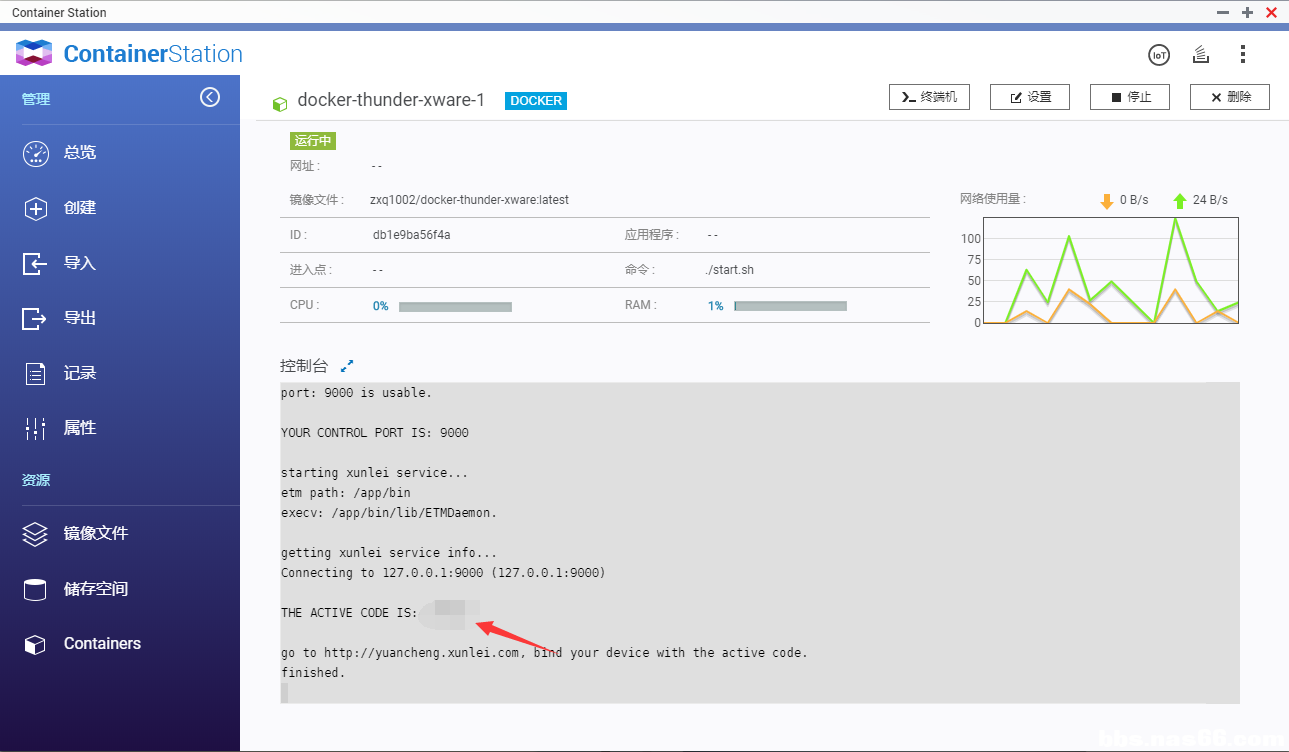Stop the container with 停止 button
The height and width of the screenshot is (752, 1289).
click(1129, 97)
